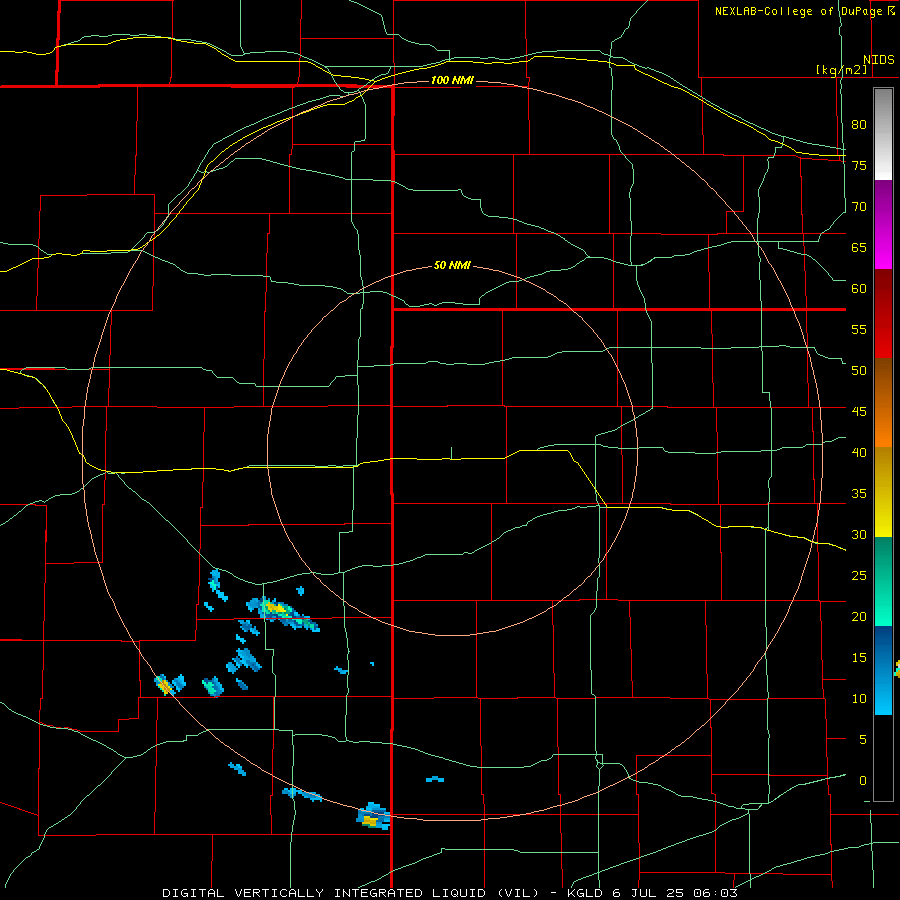This screenshot has width=900, height=900.
Task: Select the 100 NMI range ring label
Action: [452, 80]
